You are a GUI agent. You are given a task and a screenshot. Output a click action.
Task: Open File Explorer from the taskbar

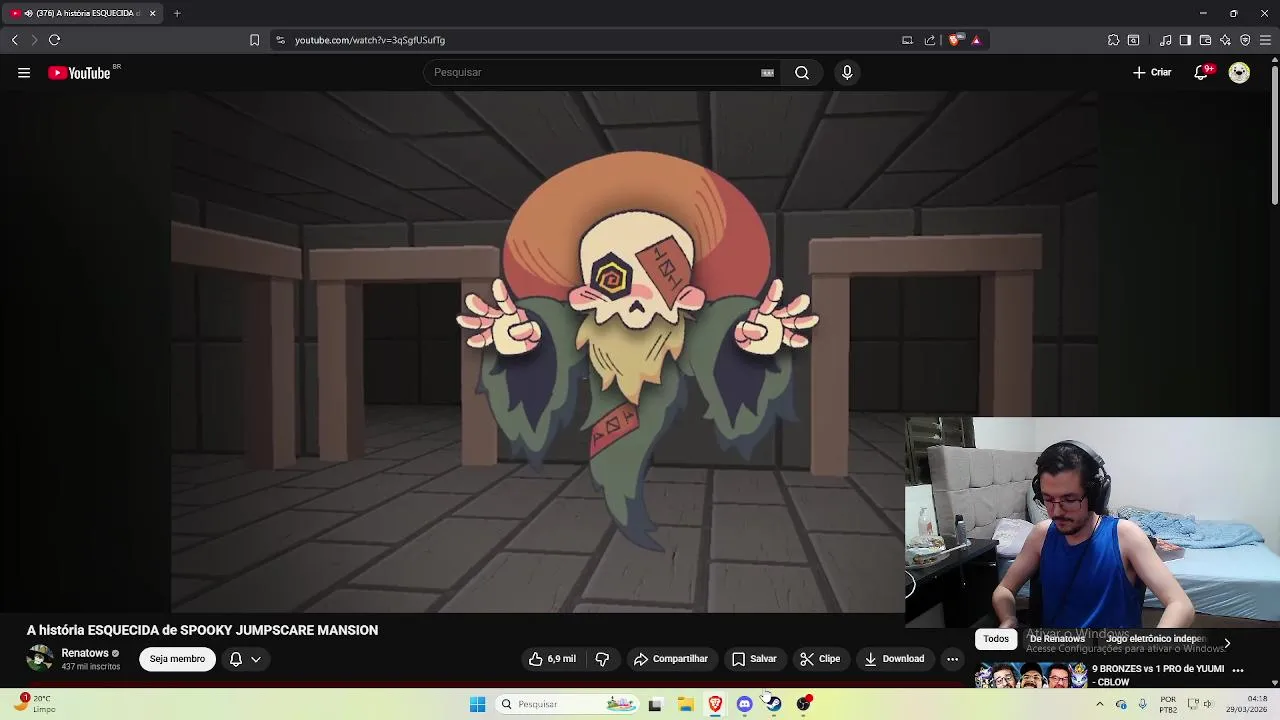[685, 704]
